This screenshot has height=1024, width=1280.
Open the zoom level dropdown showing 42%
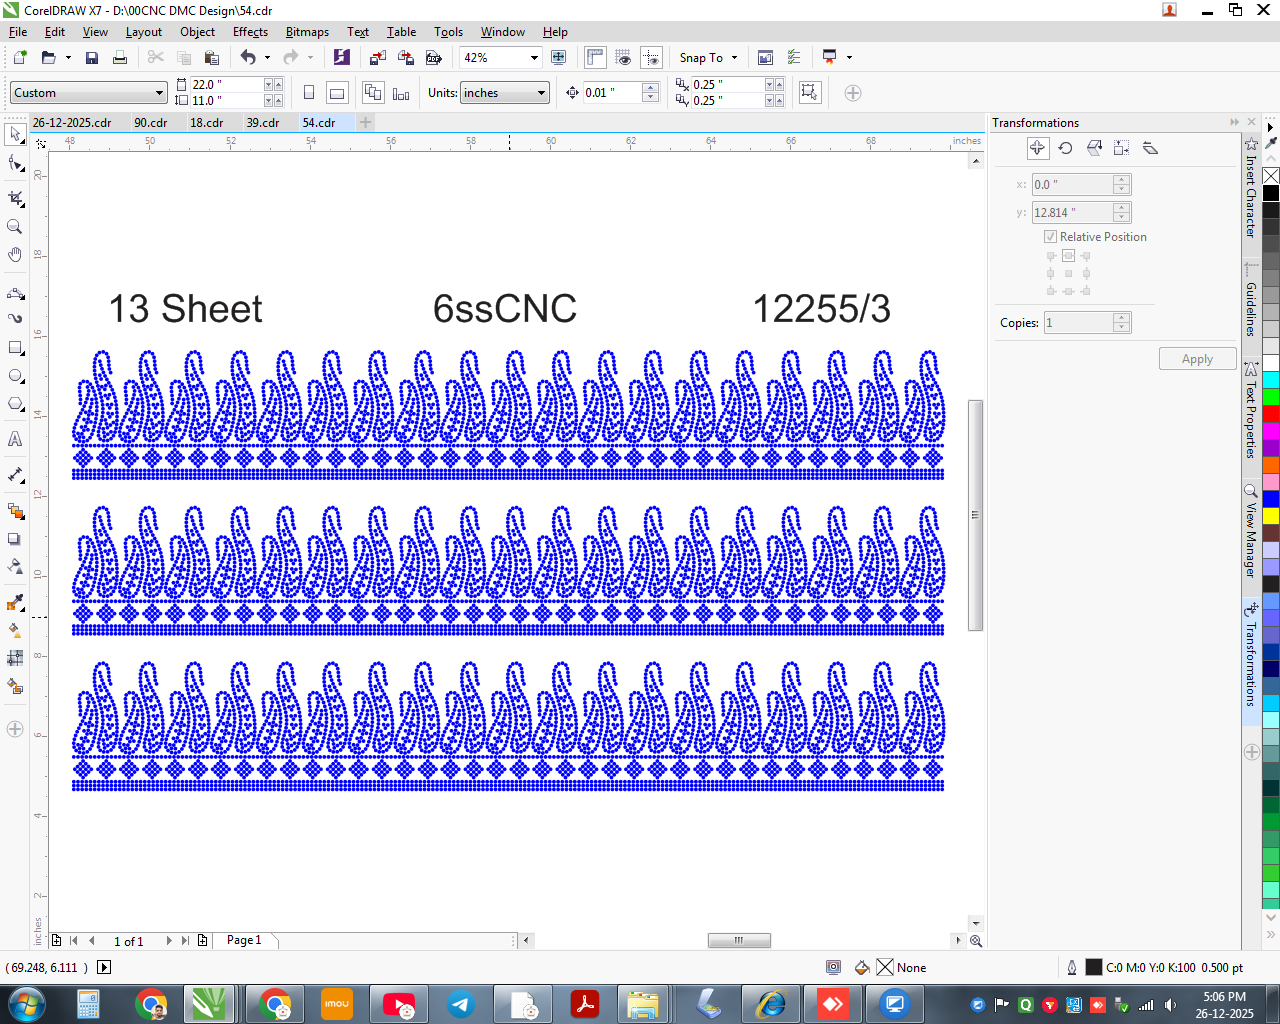500,58
